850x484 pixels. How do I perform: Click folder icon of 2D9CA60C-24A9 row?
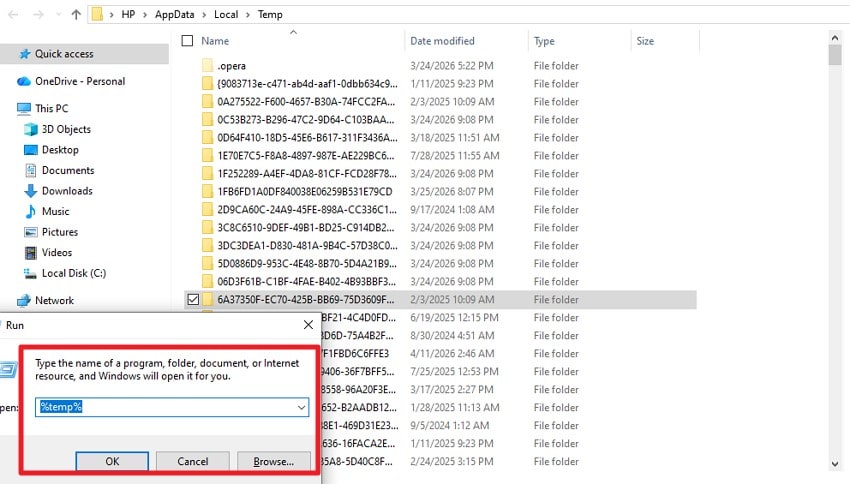207,209
